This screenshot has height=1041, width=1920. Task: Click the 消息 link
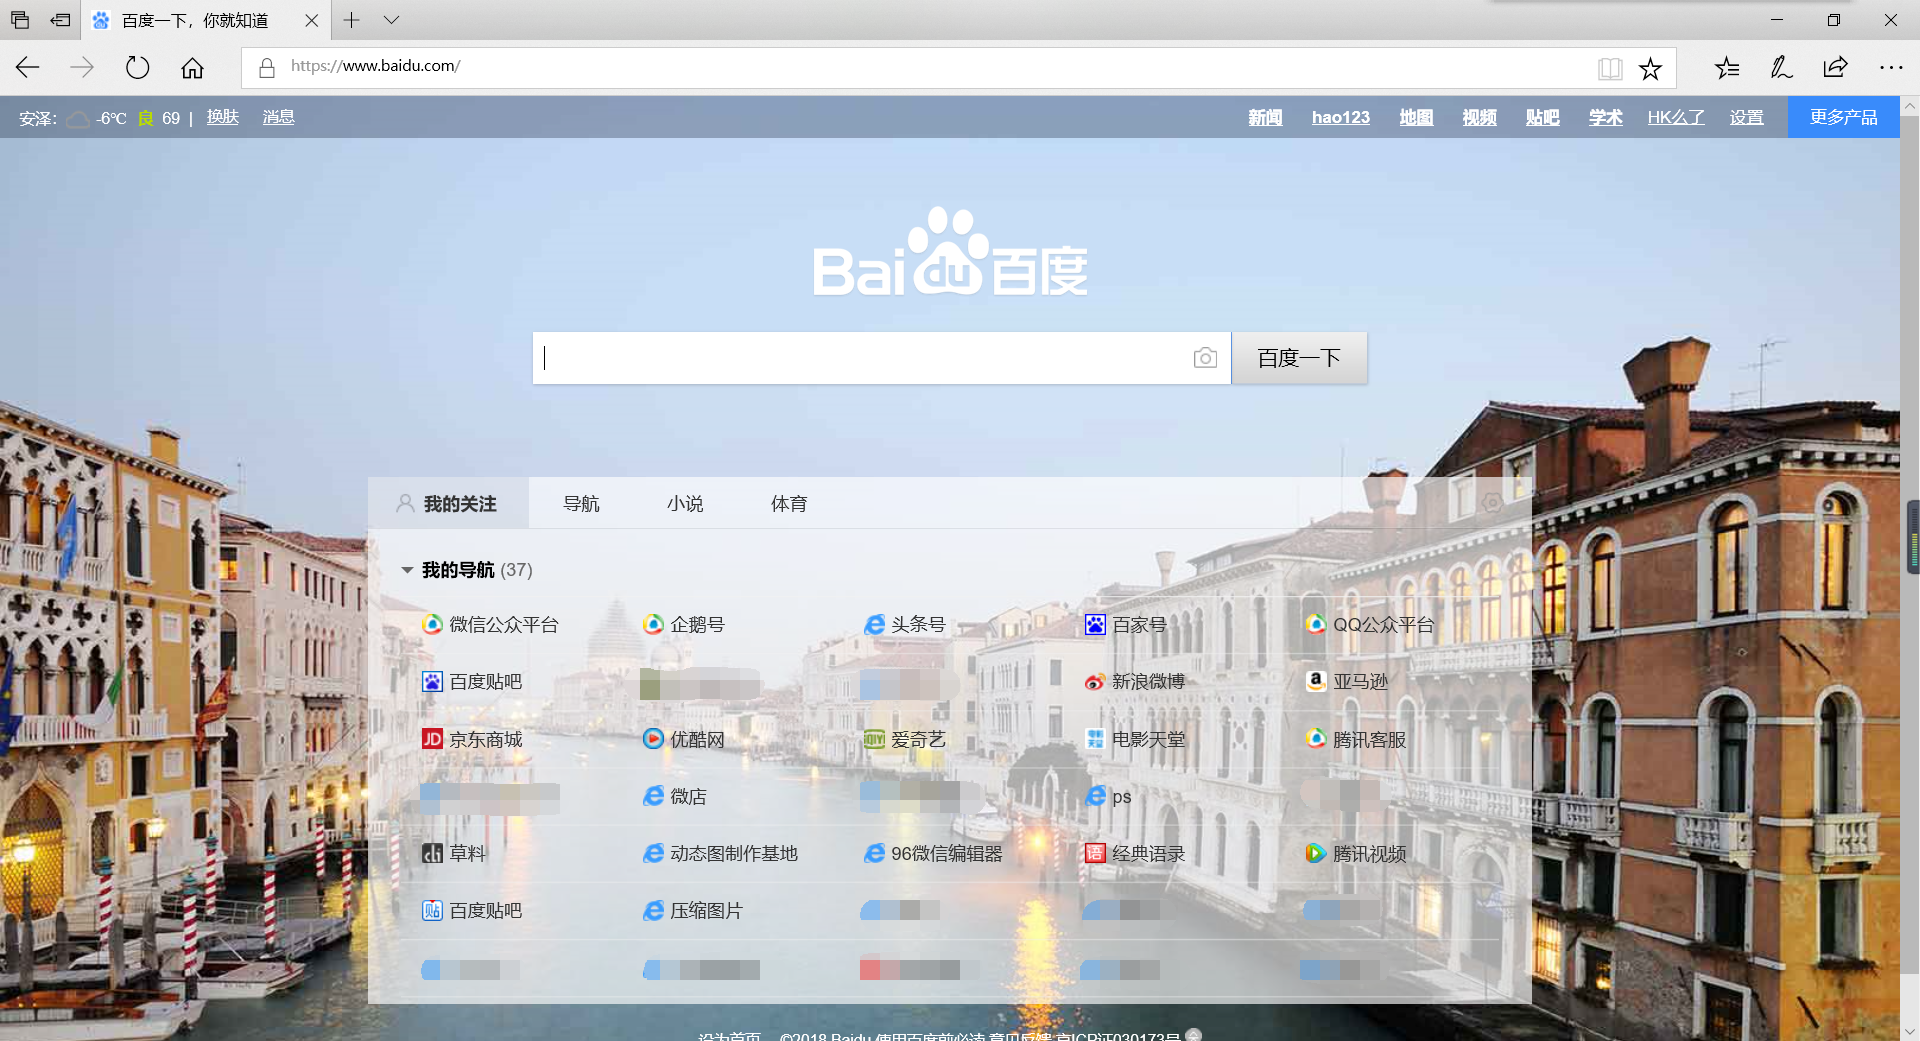[x=278, y=117]
